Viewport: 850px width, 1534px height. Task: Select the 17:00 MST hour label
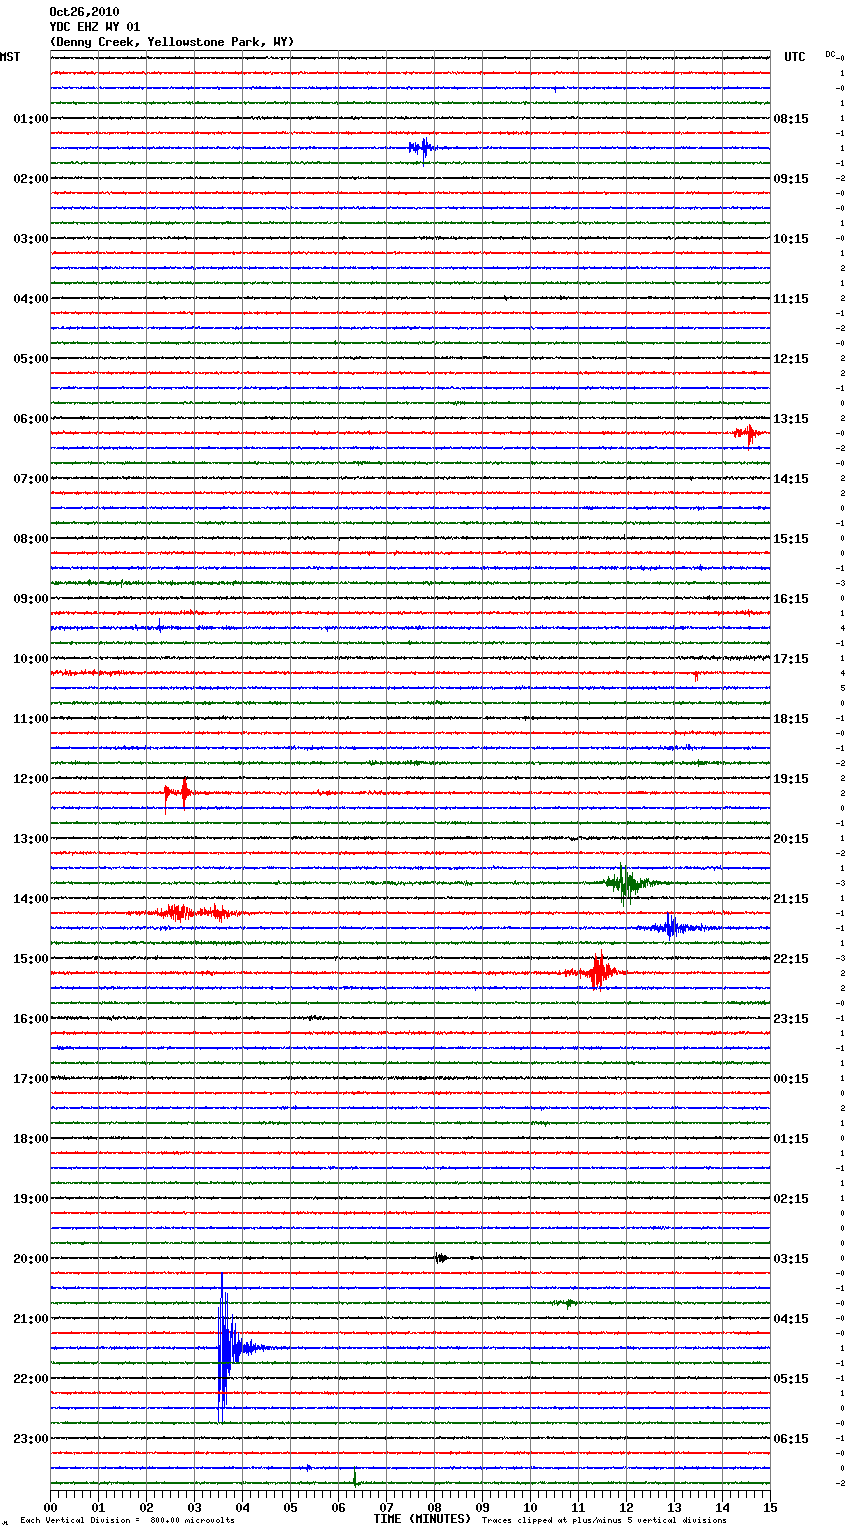coord(31,1079)
